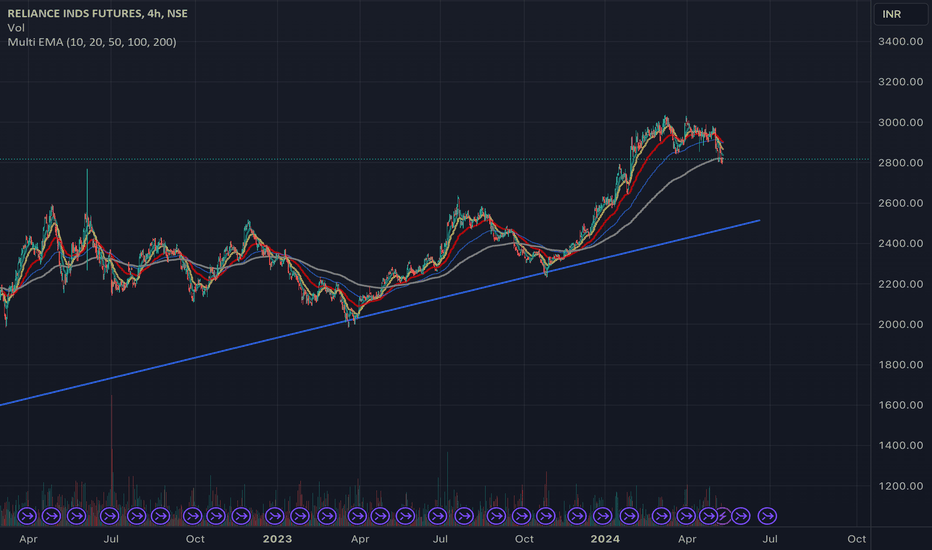Click the 2600.00 price scale label
The height and width of the screenshot is (550, 932).
pos(900,203)
